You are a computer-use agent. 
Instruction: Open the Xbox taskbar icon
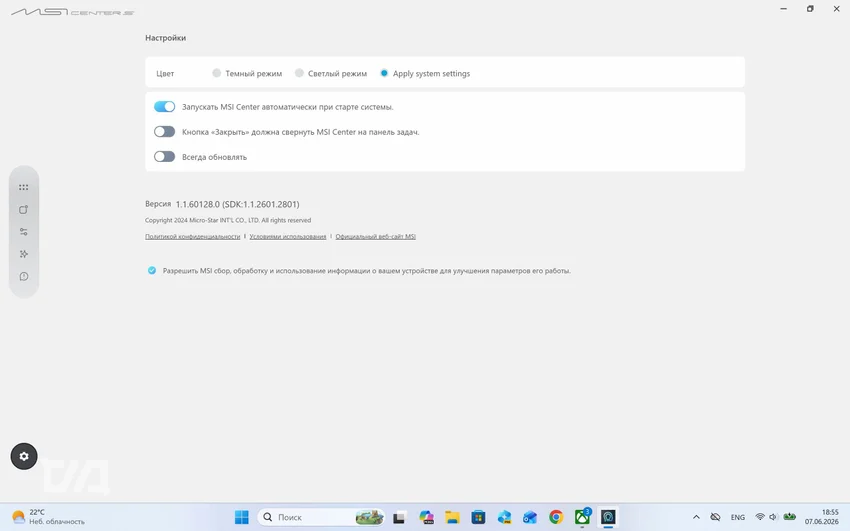(x=582, y=517)
